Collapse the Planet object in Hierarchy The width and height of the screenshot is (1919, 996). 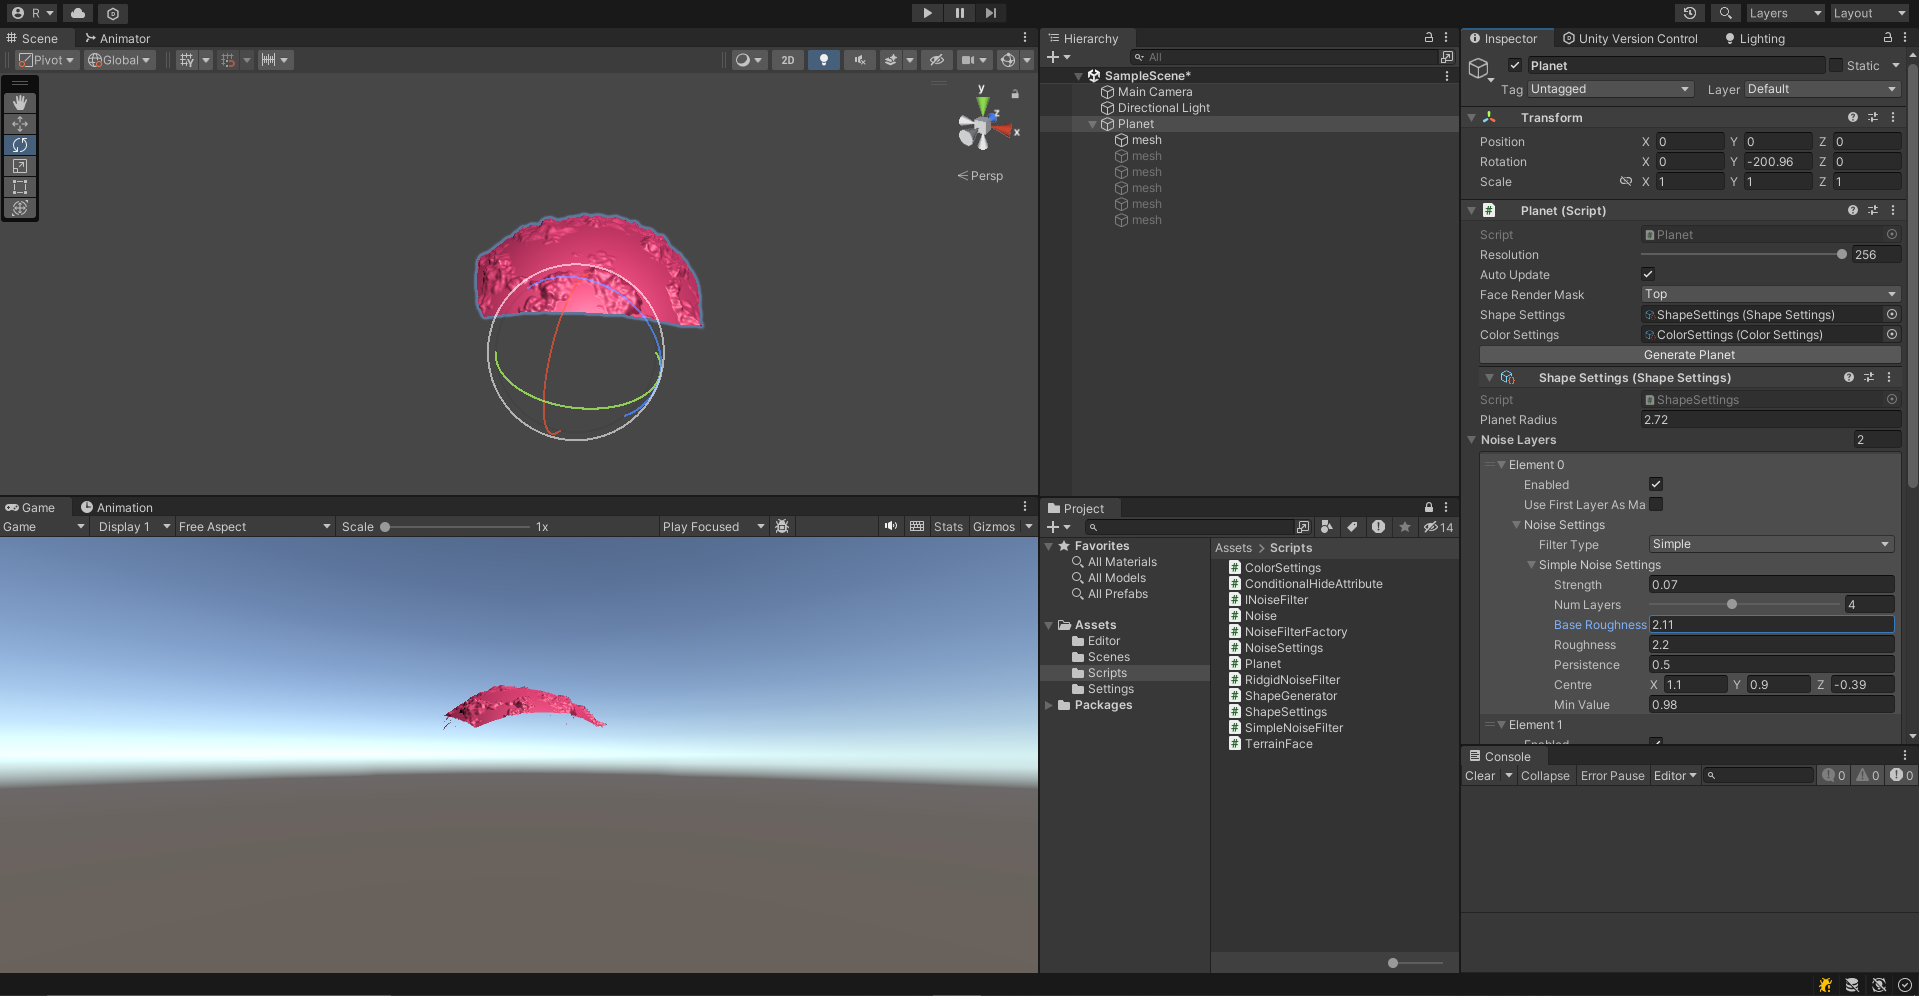click(x=1092, y=124)
